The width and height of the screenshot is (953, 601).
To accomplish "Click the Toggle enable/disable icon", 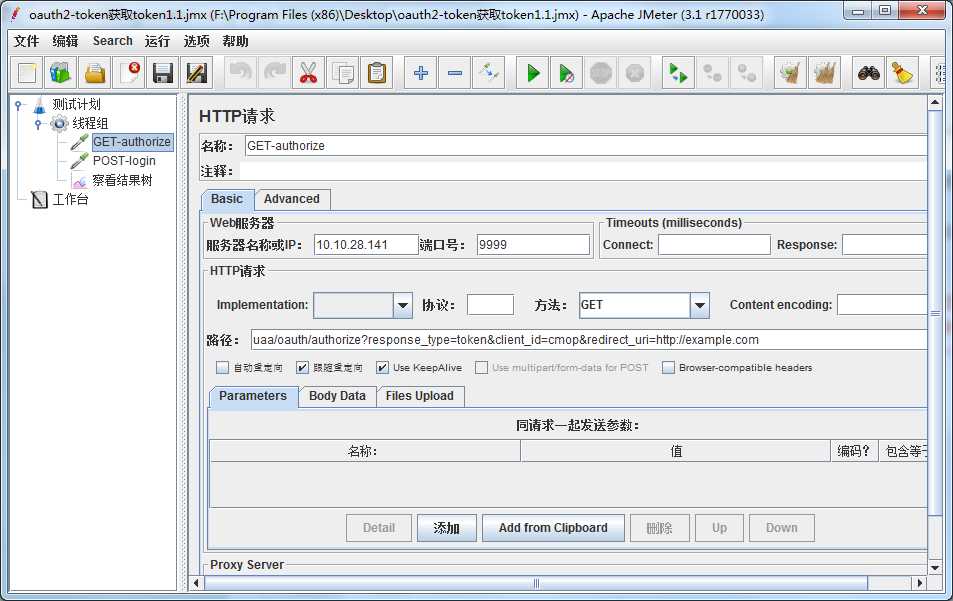I will pos(489,73).
